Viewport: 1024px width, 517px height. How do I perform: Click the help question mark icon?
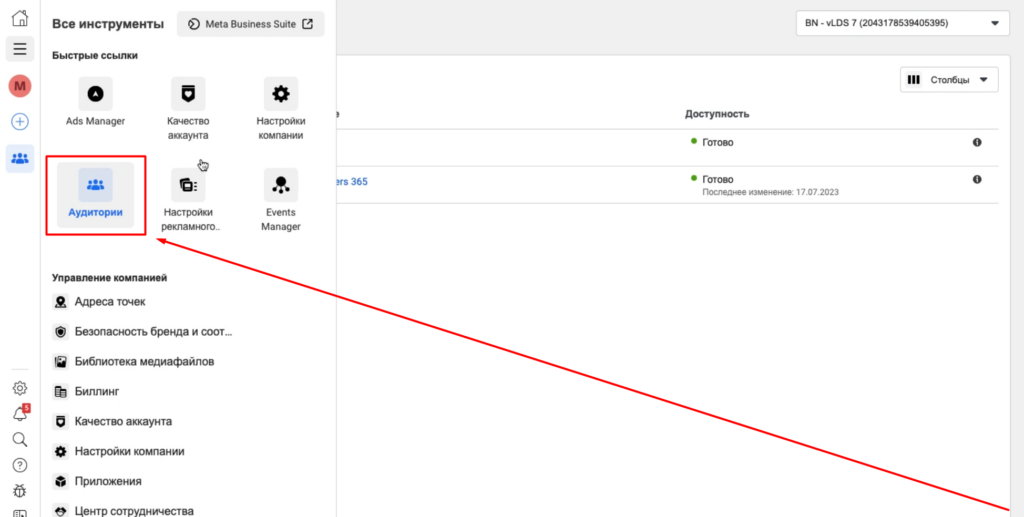click(x=19, y=465)
